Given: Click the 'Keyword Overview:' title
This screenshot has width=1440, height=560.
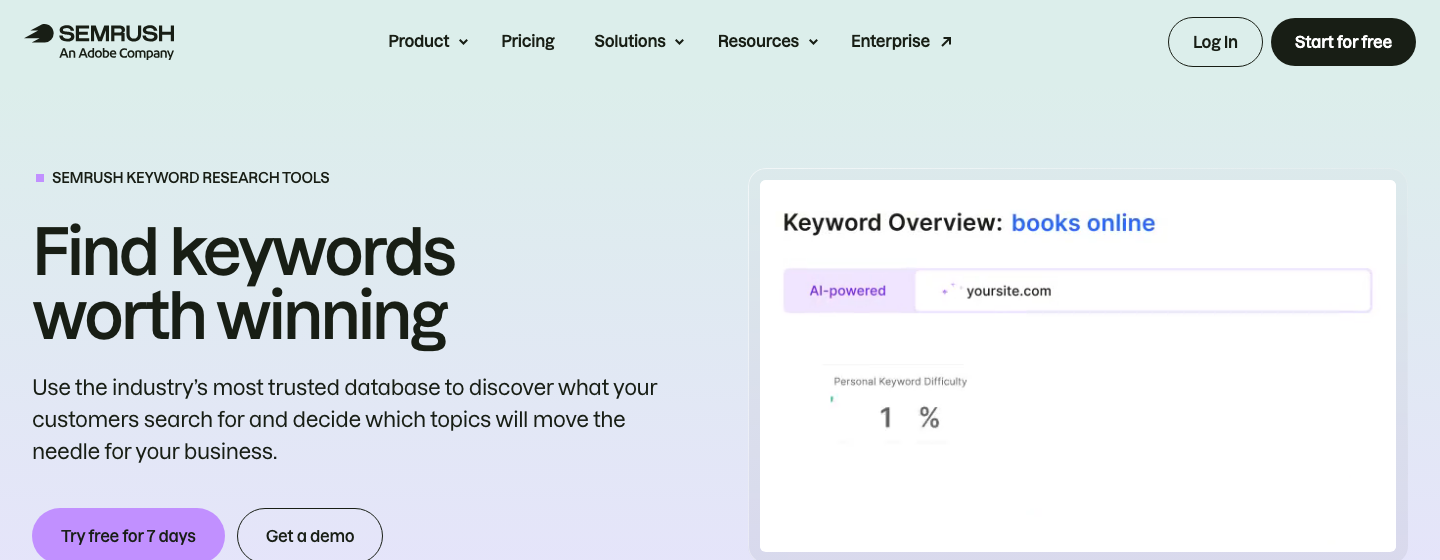Looking at the screenshot, I should 892,223.
